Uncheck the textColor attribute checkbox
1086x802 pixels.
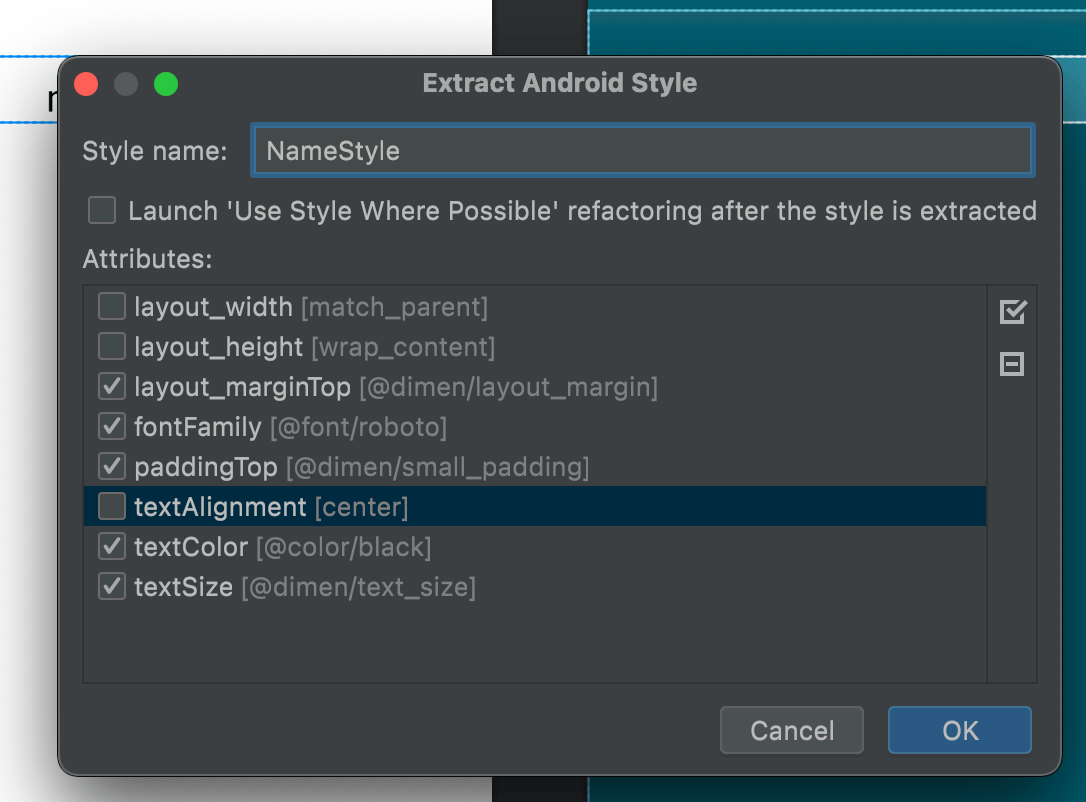tap(112, 546)
